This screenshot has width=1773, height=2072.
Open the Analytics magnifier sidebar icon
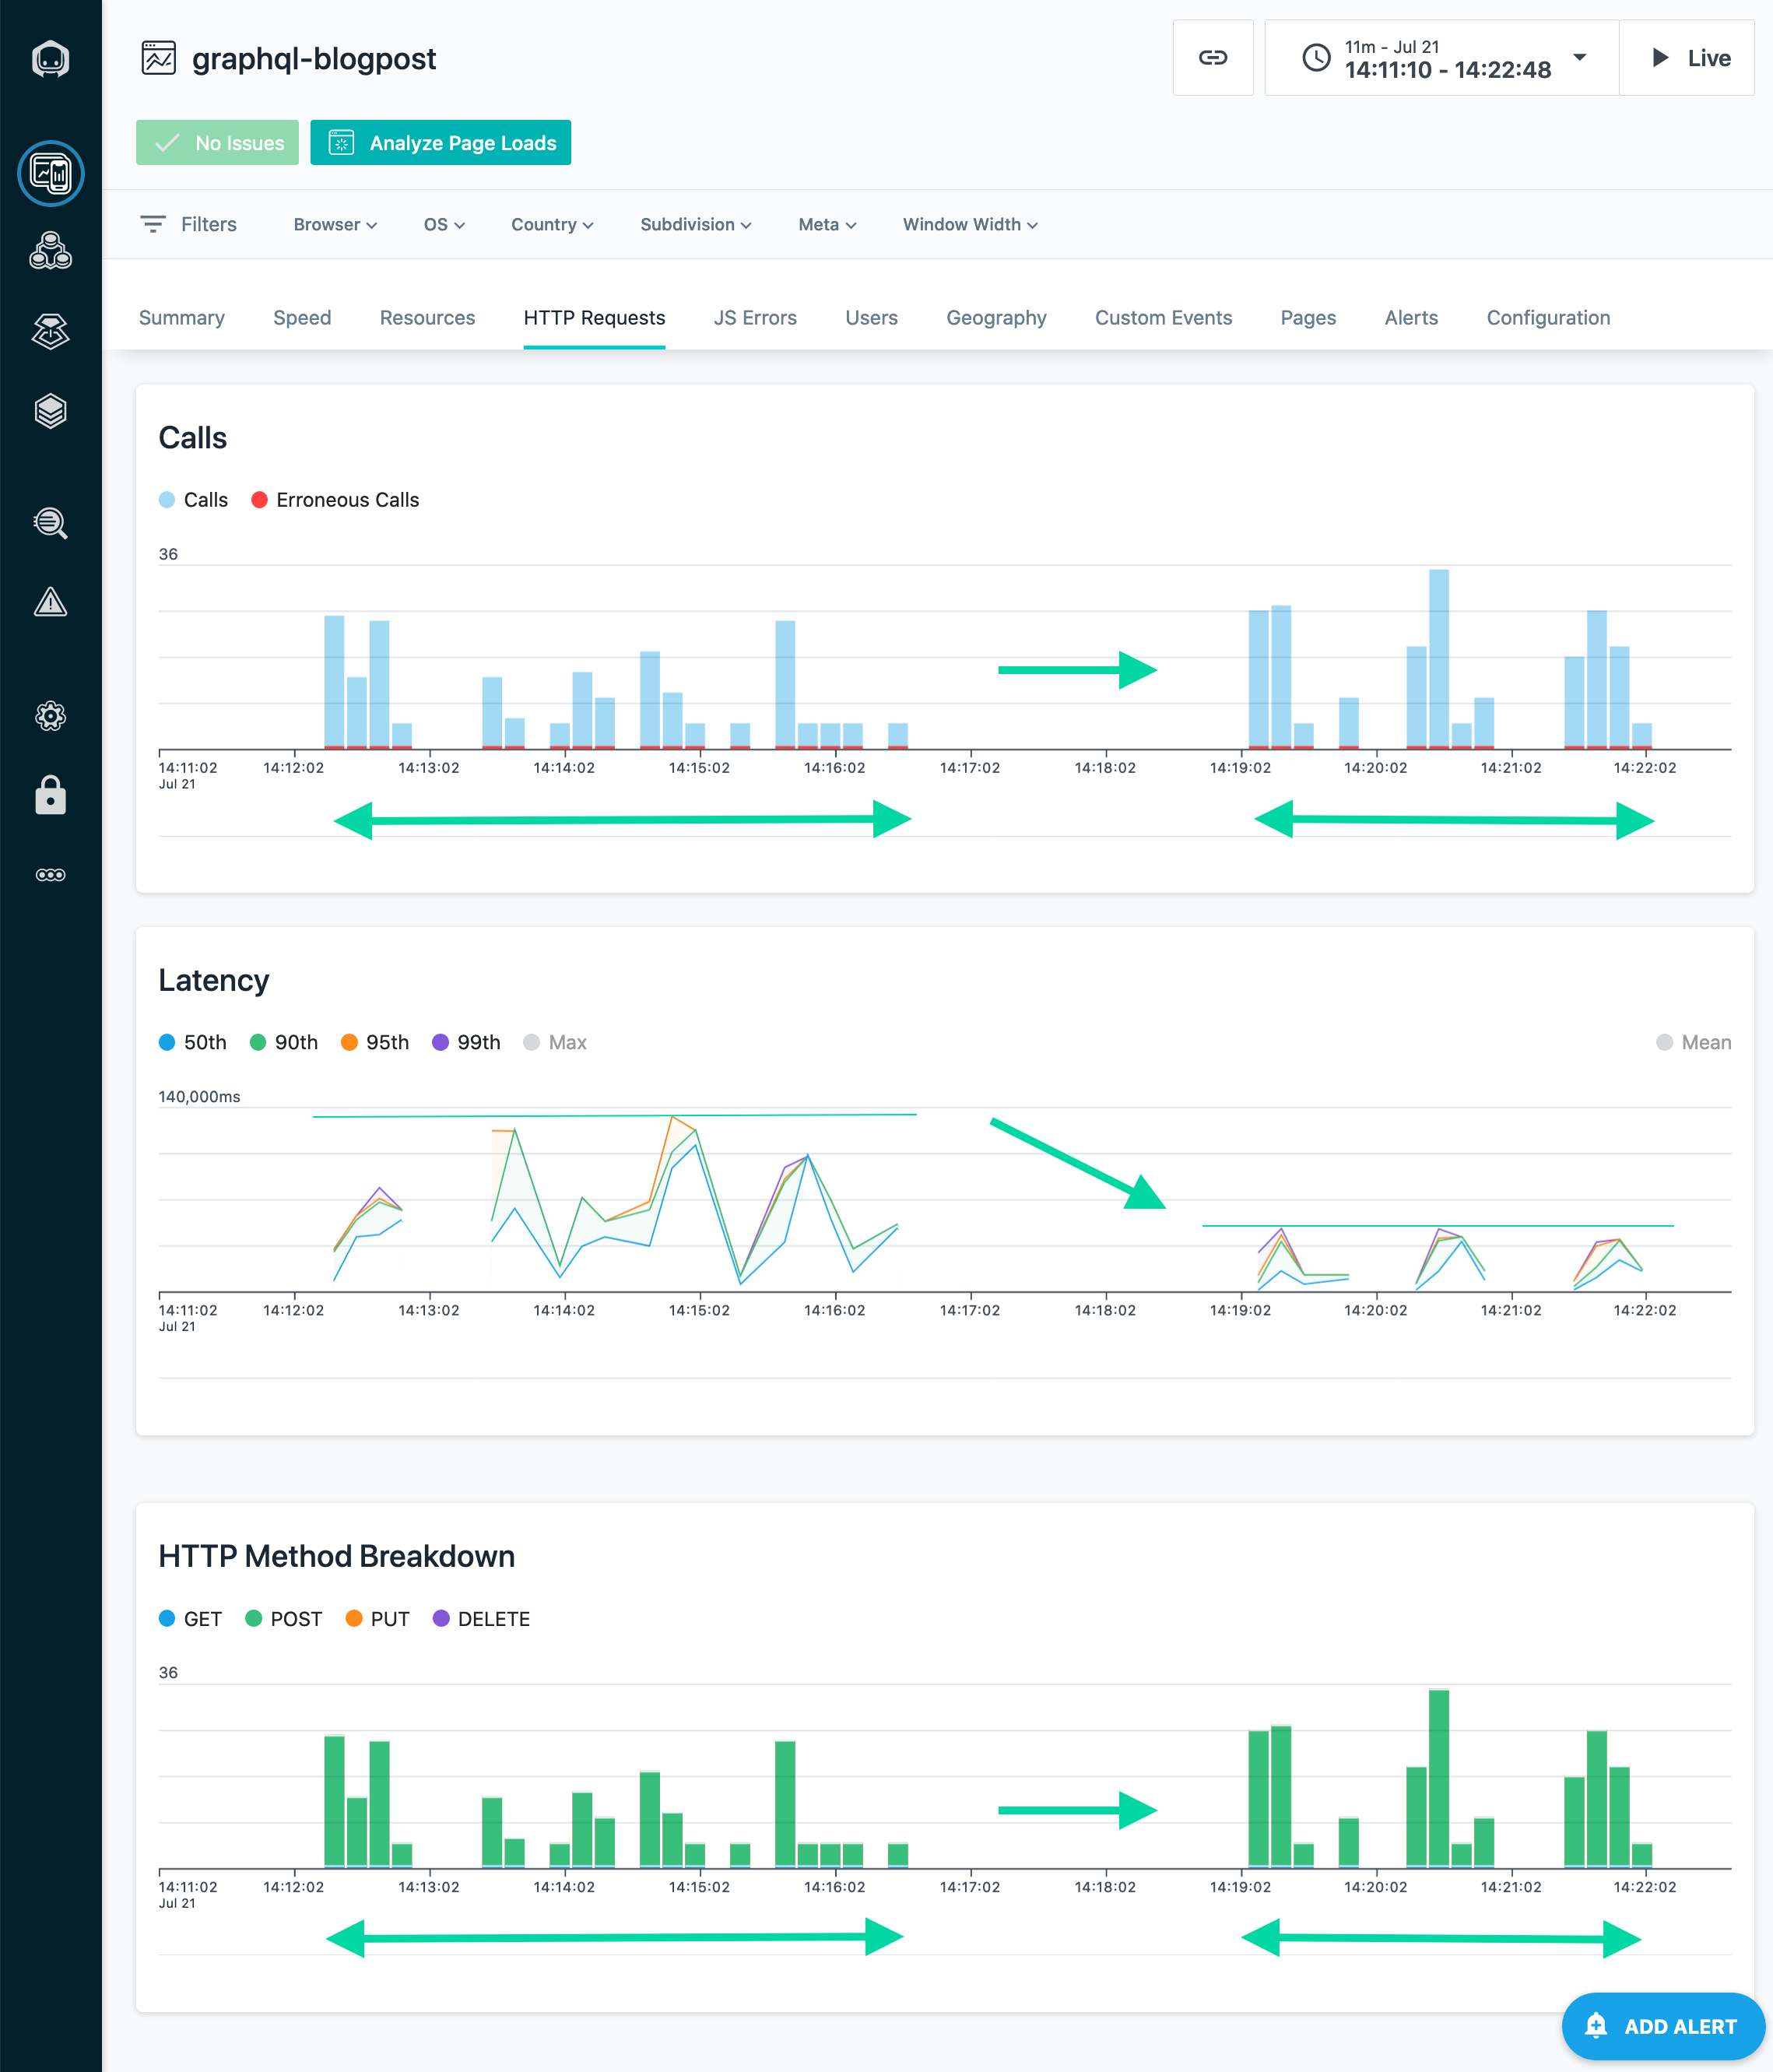(x=50, y=523)
